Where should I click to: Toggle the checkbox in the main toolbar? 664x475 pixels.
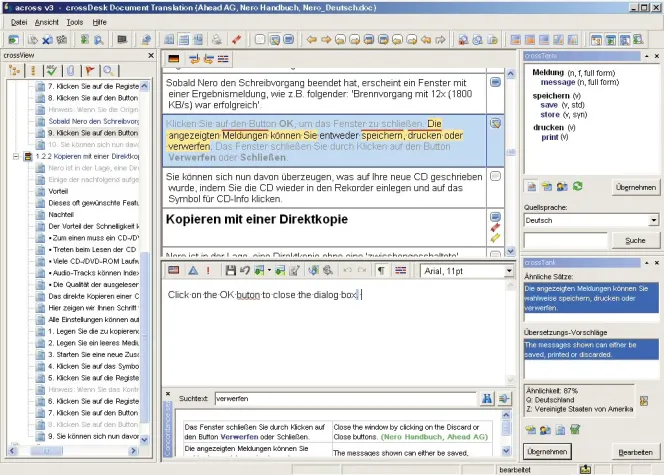coord(260,40)
